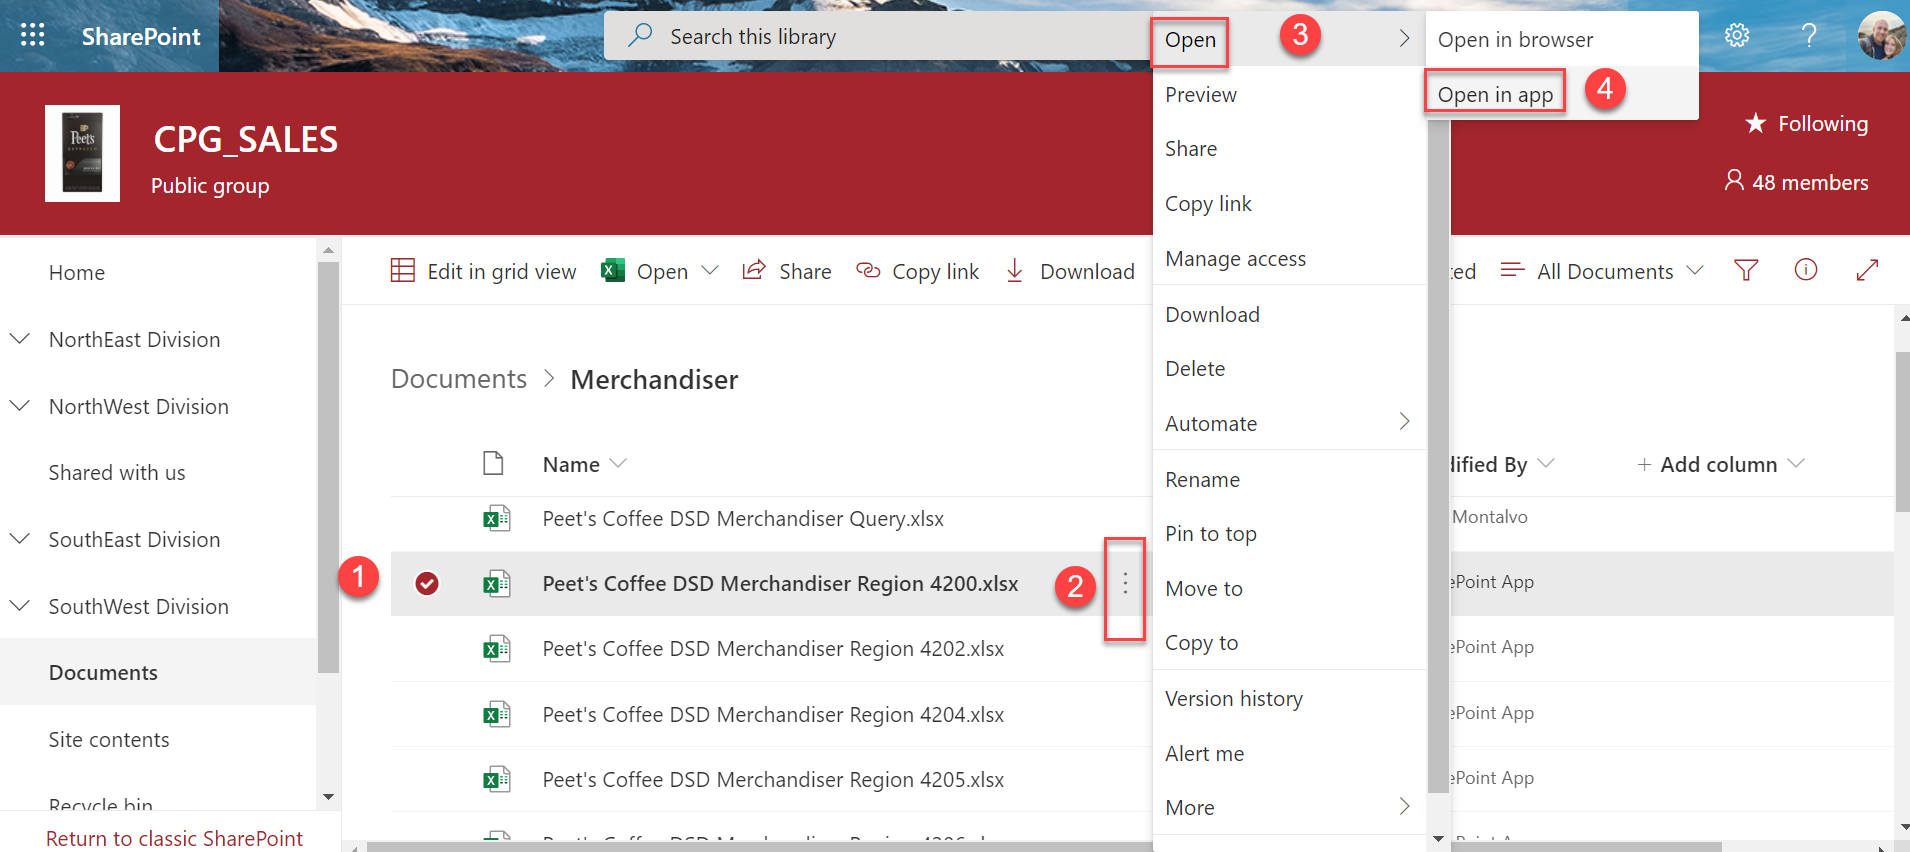Open the Name column sort dropdown

click(618, 463)
